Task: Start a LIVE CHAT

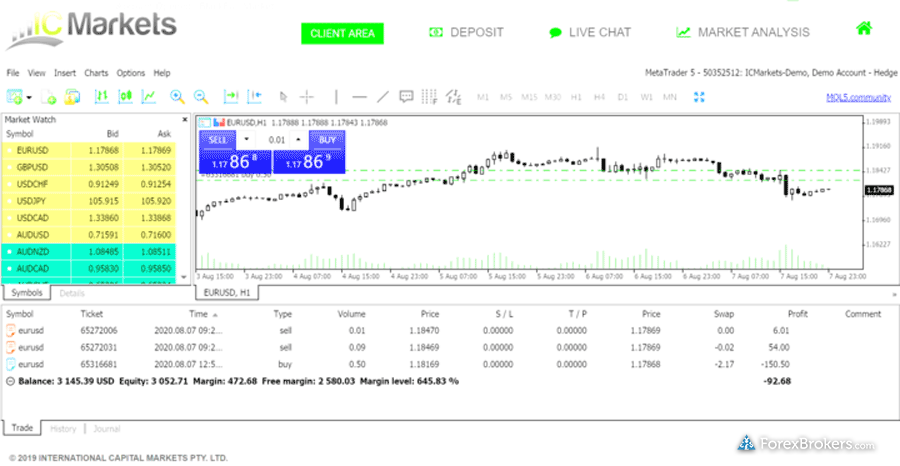Action: (x=590, y=33)
